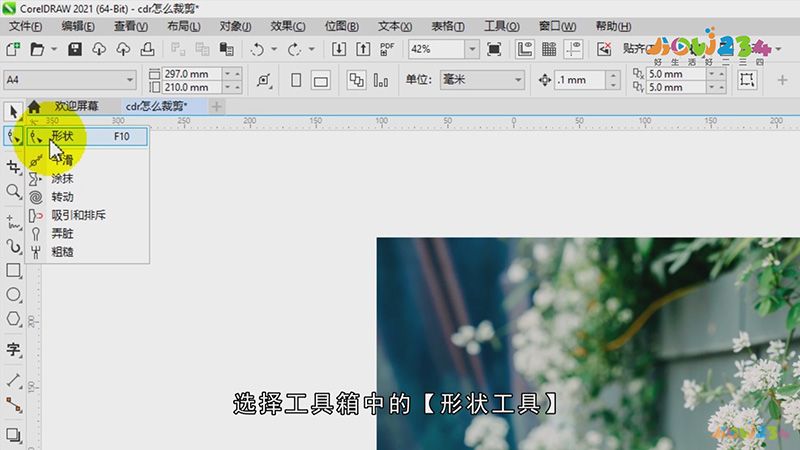Image resolution: width=800 pixels, height=450 pixels.
Task: Open the 效果 menu
Action: (288, 26)
